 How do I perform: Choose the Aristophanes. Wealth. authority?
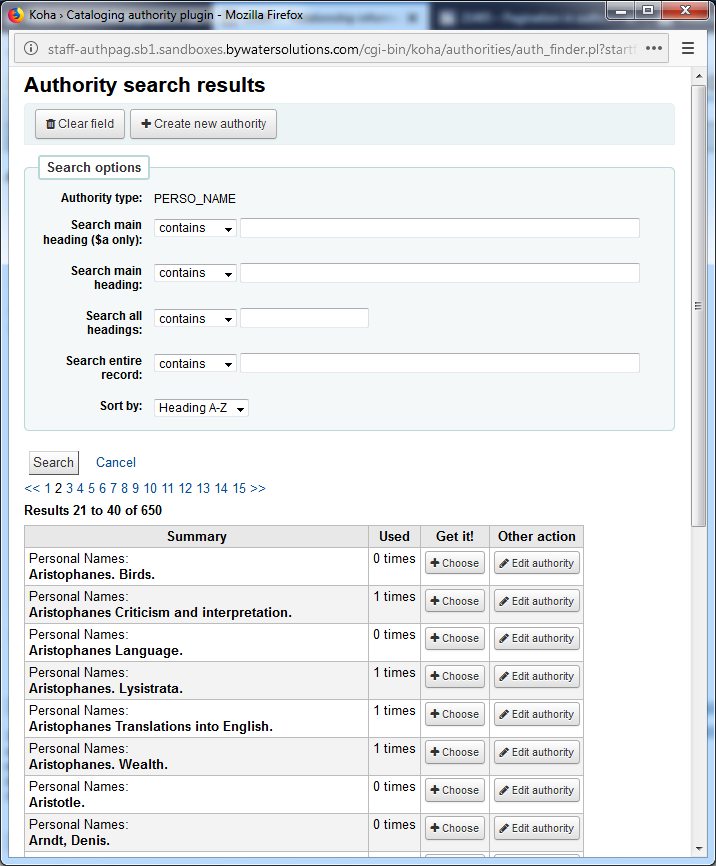click(x=454, y=752)
